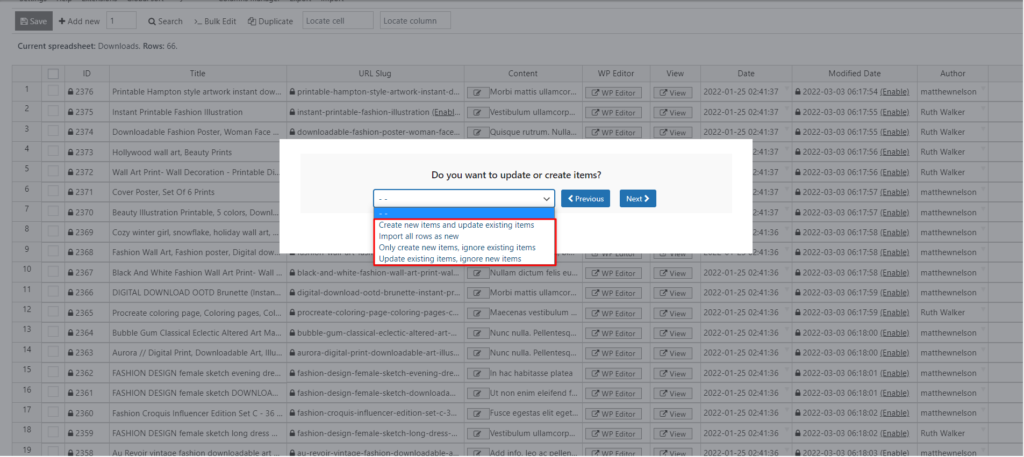1024x457 pixels.
Task: Check the row checkbox for ID 2366
Action: (x=54, y=292)
